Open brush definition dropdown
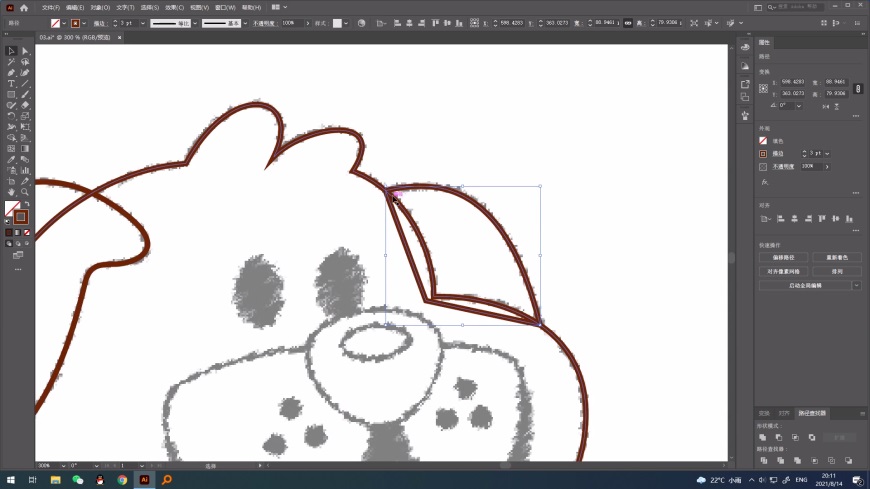 (245, 23)
